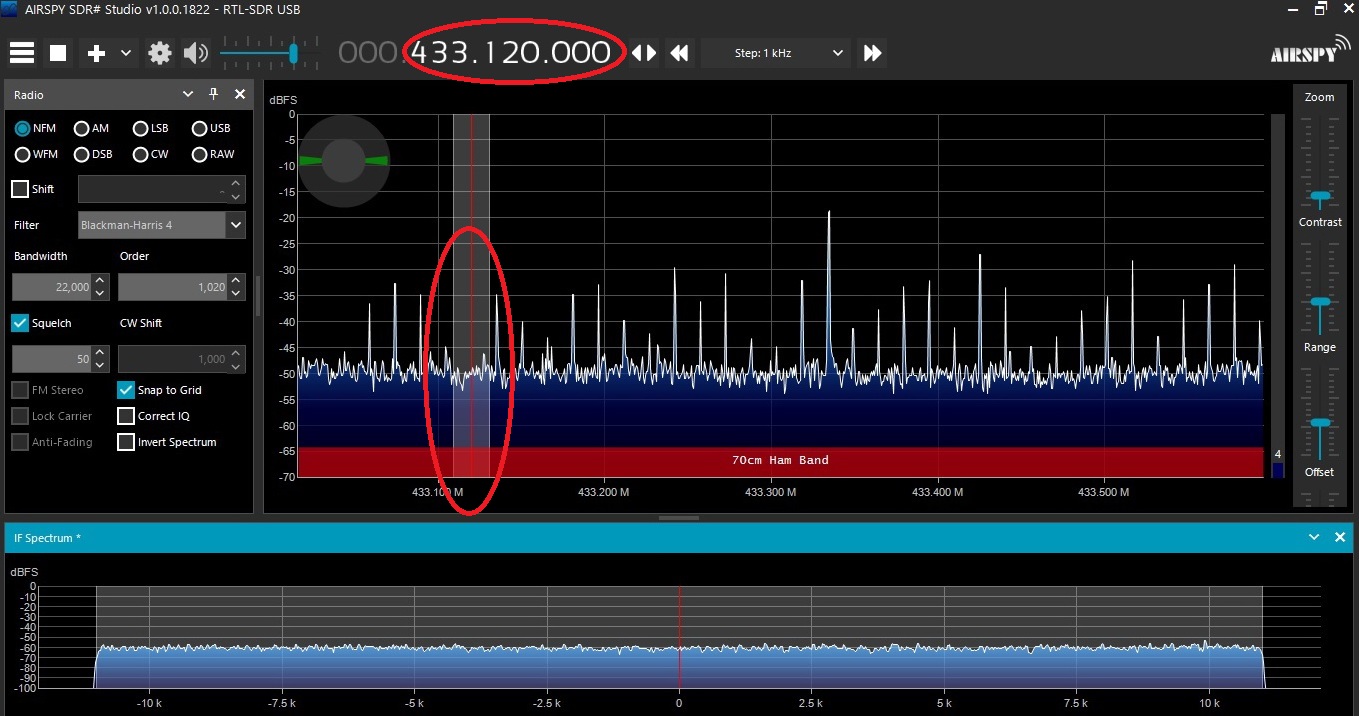Screen dimensions: 1359x716
Task: Decrease Bandwidth with the down arrow
Action: (98, 294)
